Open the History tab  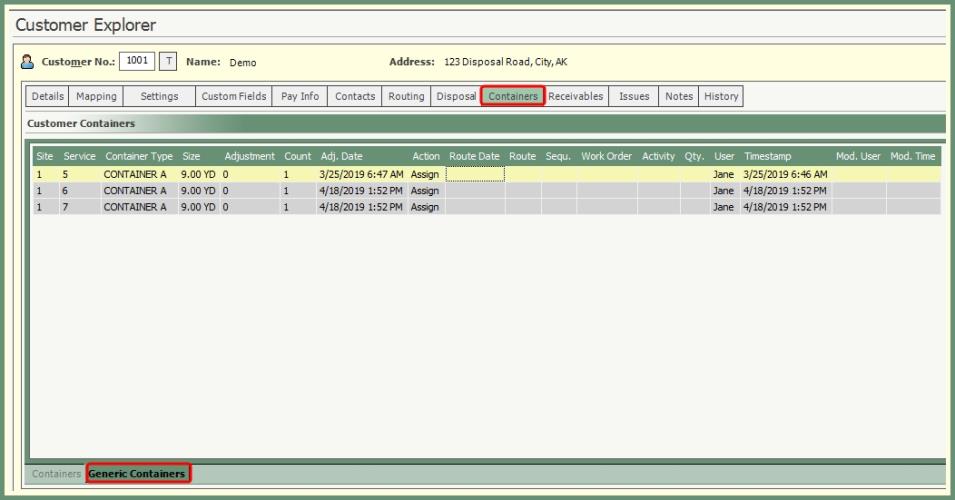(x=721, y=96)
